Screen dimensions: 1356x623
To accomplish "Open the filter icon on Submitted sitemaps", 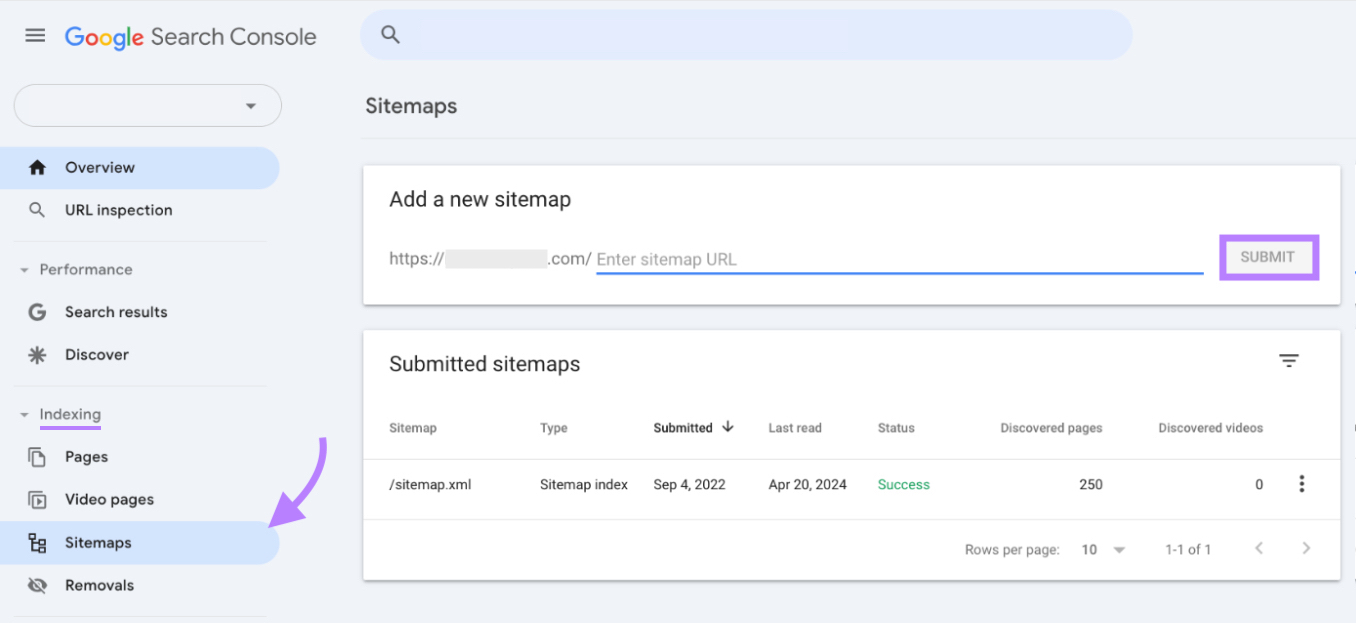I will pos(1288,360).
